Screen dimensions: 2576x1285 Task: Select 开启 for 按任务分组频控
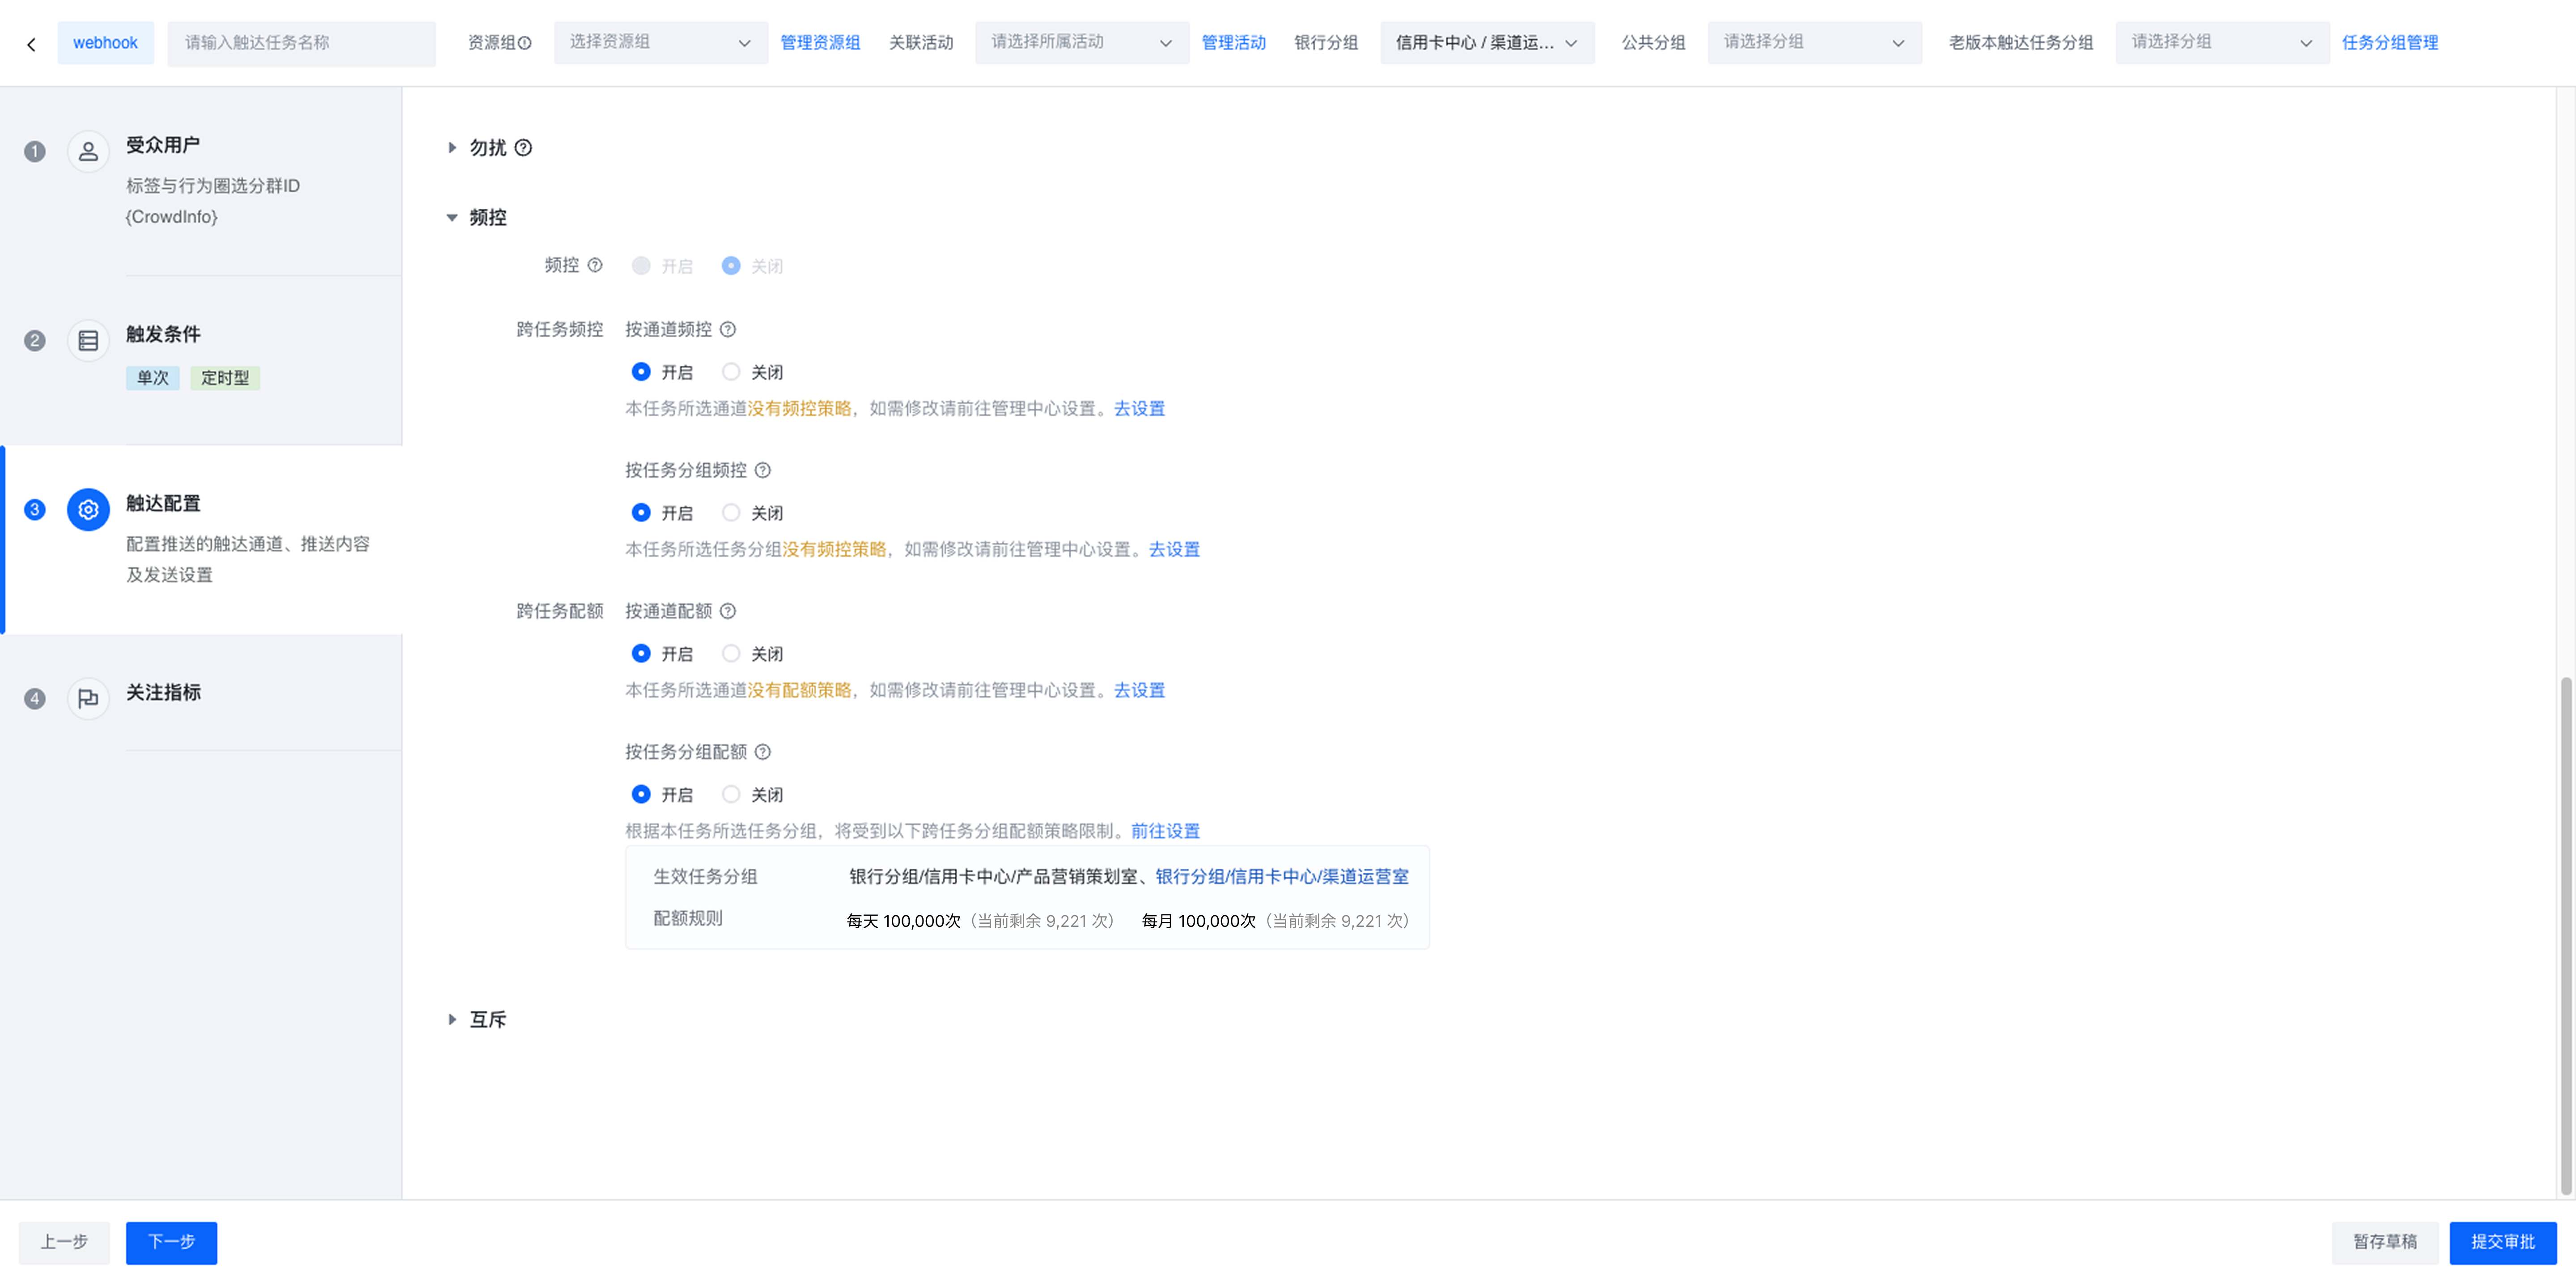(x=641, y=513)
